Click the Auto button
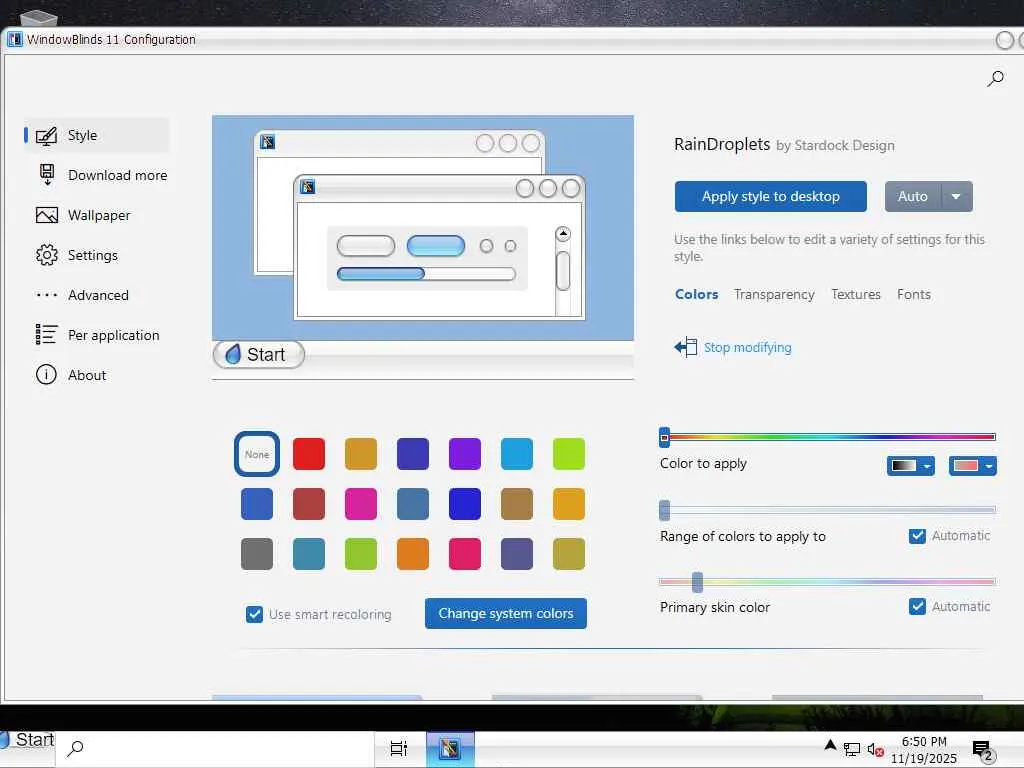 coord(913,197)
